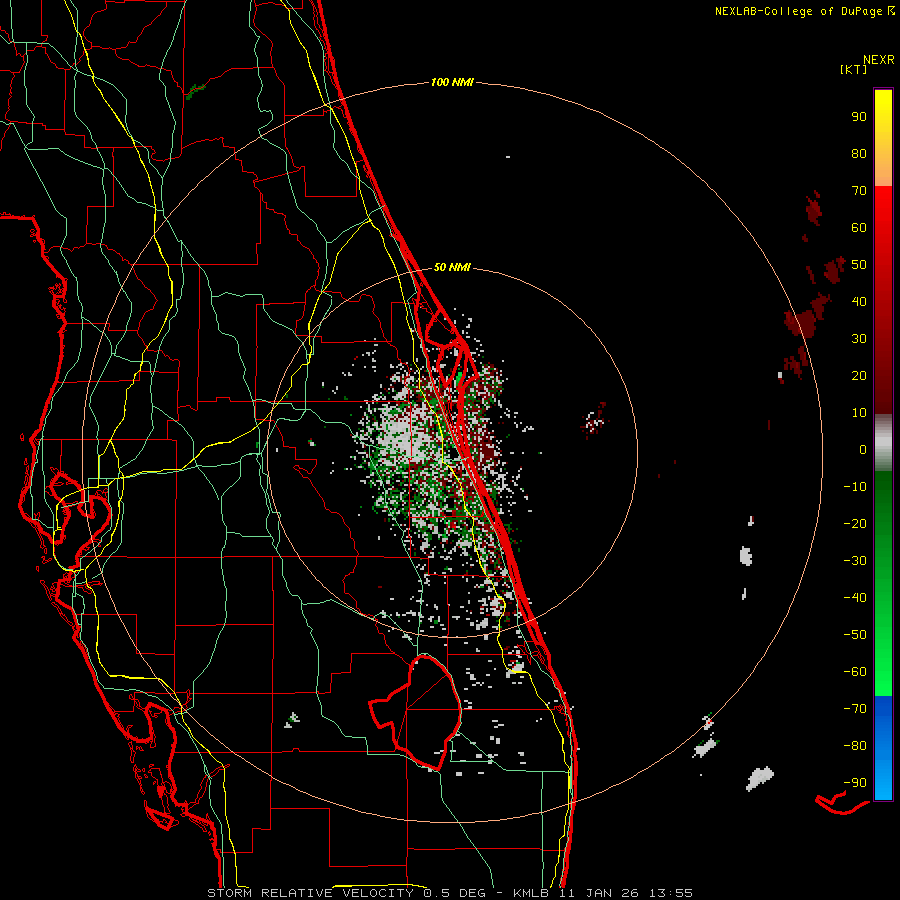Click the -40 value on velocity scale
Image resolution: width=900 pixels, height=900 pixels.
pyautogui.click(x=855, y=598)
